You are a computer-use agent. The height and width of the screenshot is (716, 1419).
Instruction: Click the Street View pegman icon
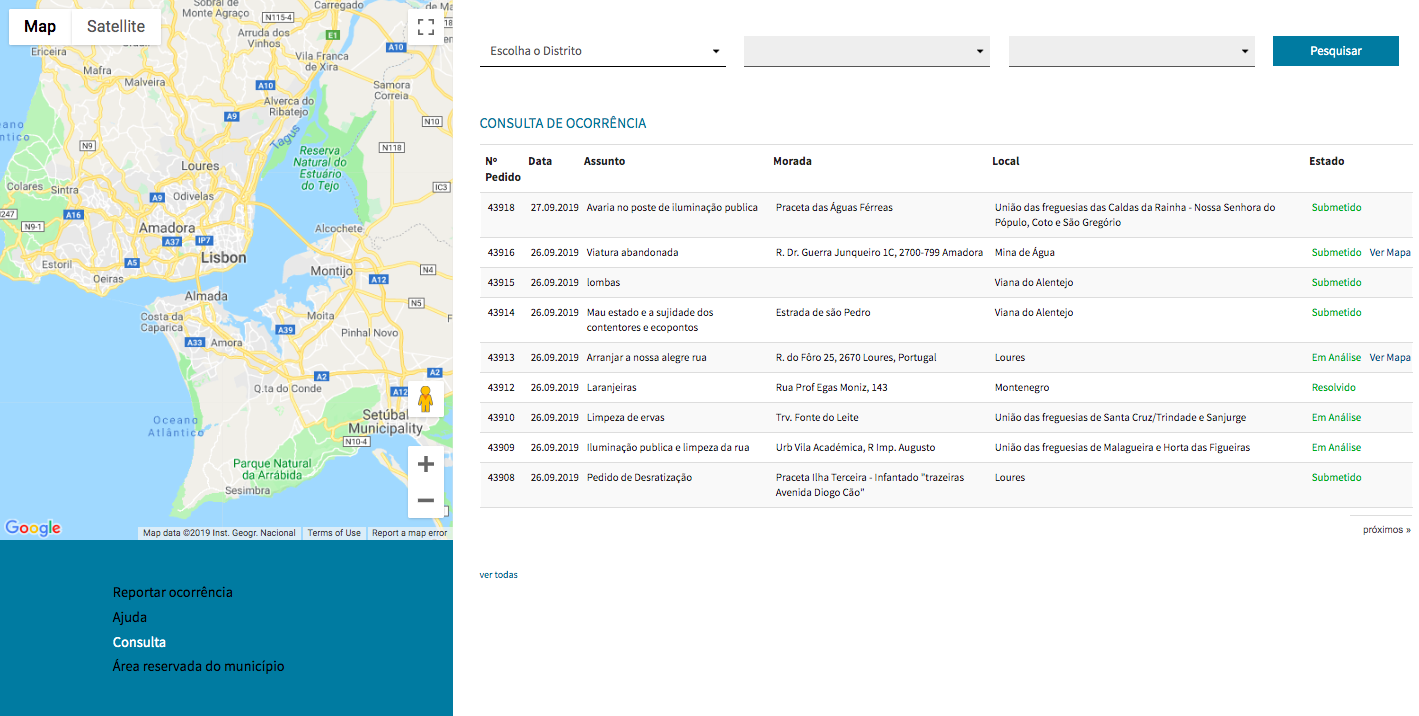click(x=425, y=399)
